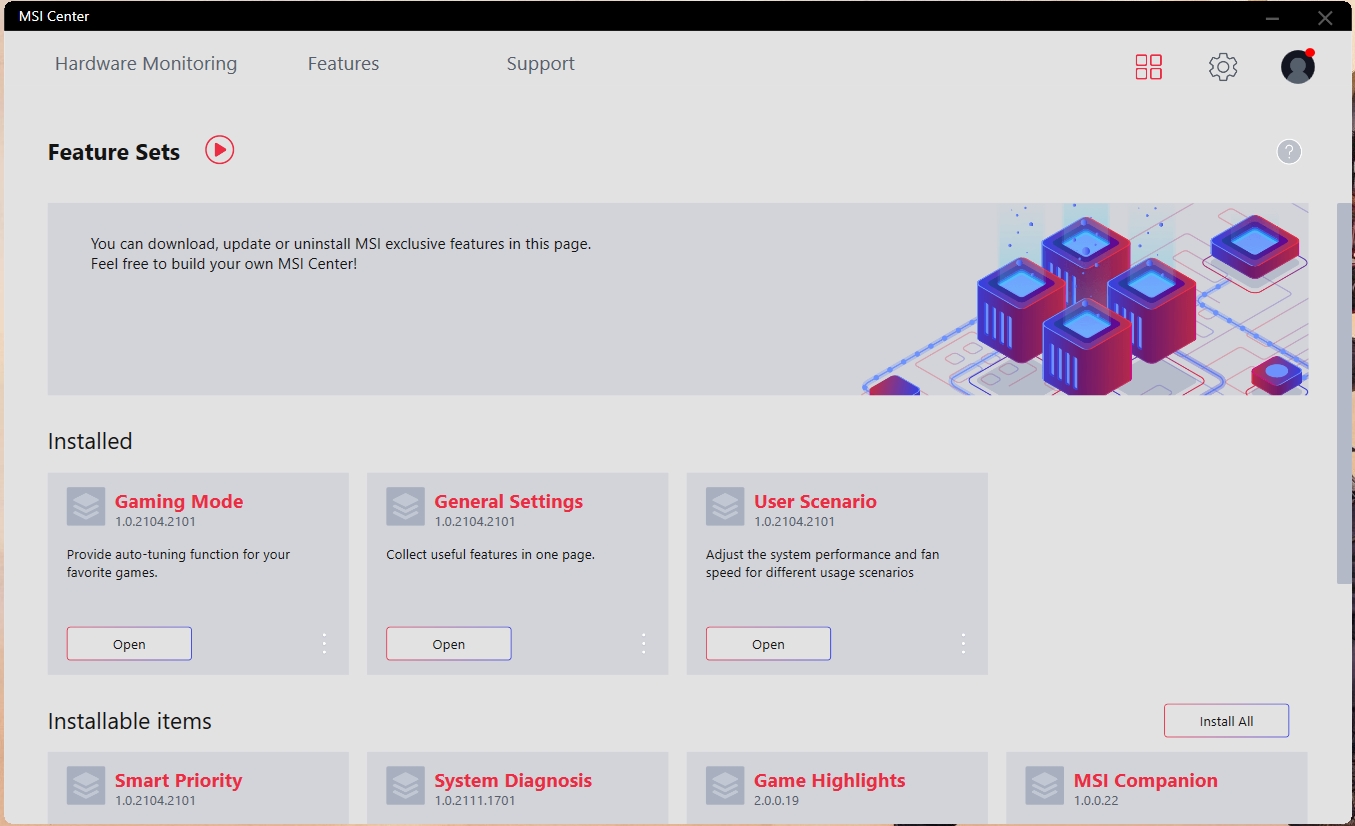Click the MSI Companion layers icon
This screenshot has height=826, width=1355.
coord(1045,786)
